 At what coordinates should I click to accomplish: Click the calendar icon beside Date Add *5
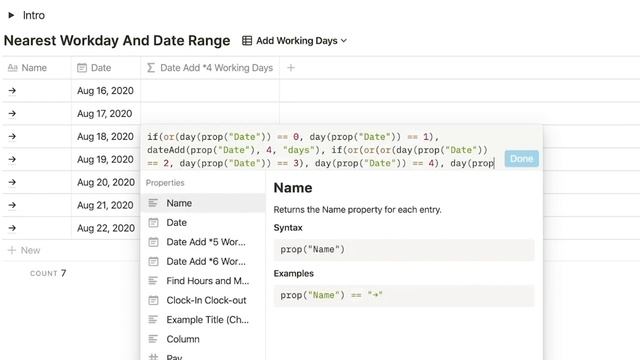click(x=153, y=242)
